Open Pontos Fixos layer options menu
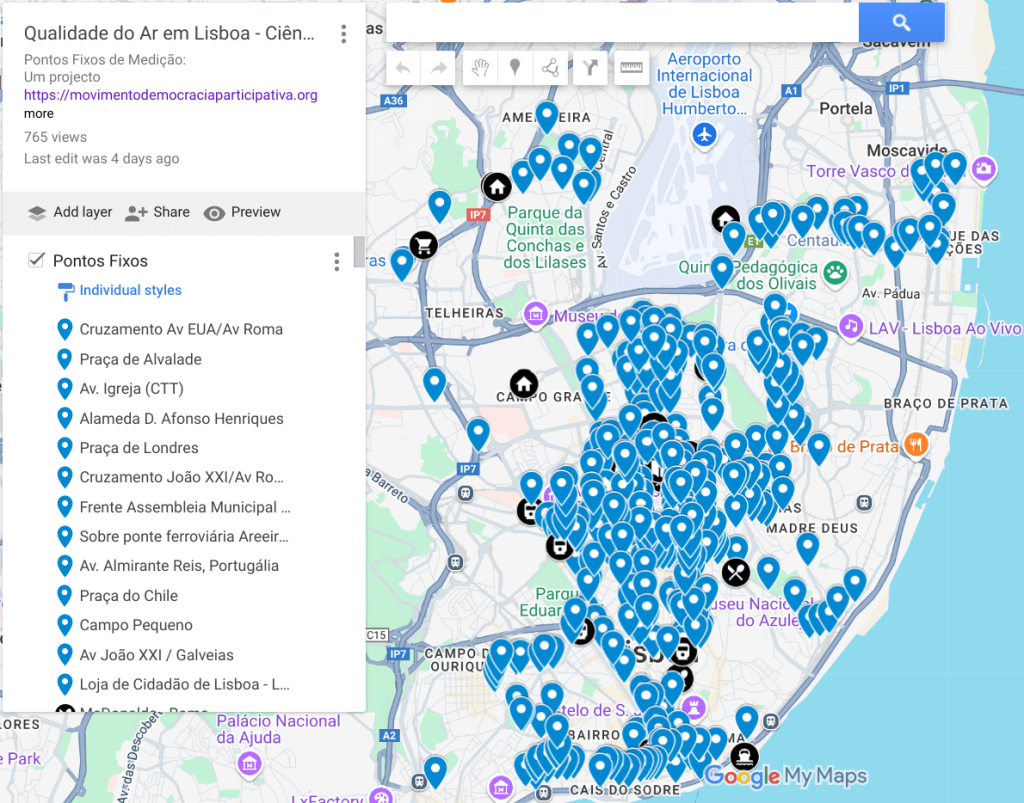This screenshot has width=1024, height=803. click(336, 262)
